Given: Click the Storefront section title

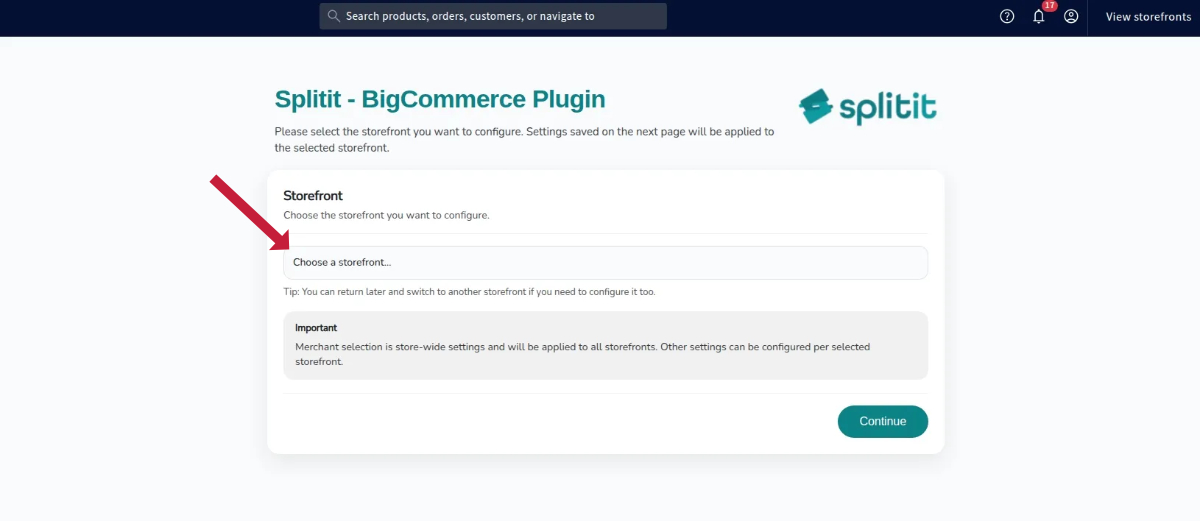Looking at the screenshot, I should pyautogui.click(x=313, y=196).
